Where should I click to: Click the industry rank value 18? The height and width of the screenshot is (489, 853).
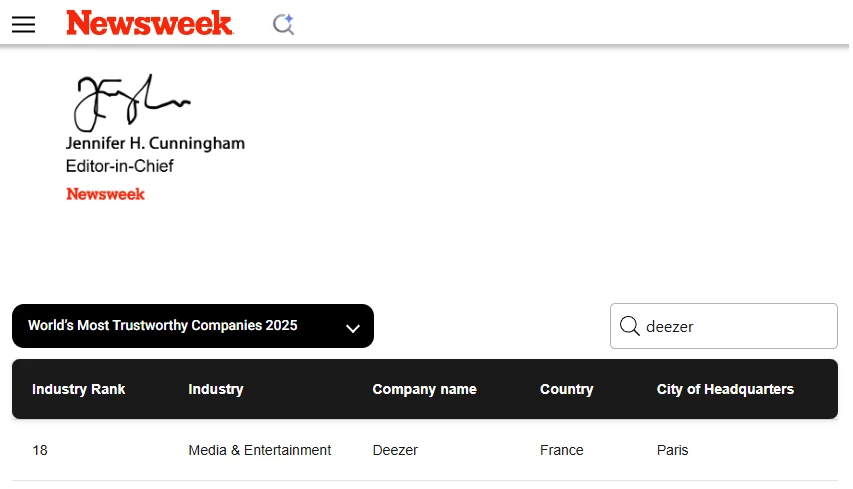click(x=40, y=450)
